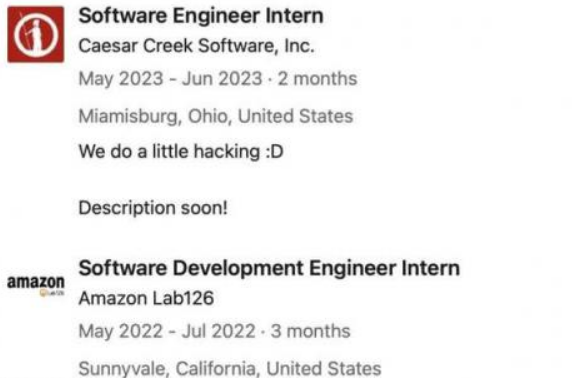This screenshot has width=575, height=378.
Task: Click the Amazon Lab126 logo
Action: click(x=36, y=285)
